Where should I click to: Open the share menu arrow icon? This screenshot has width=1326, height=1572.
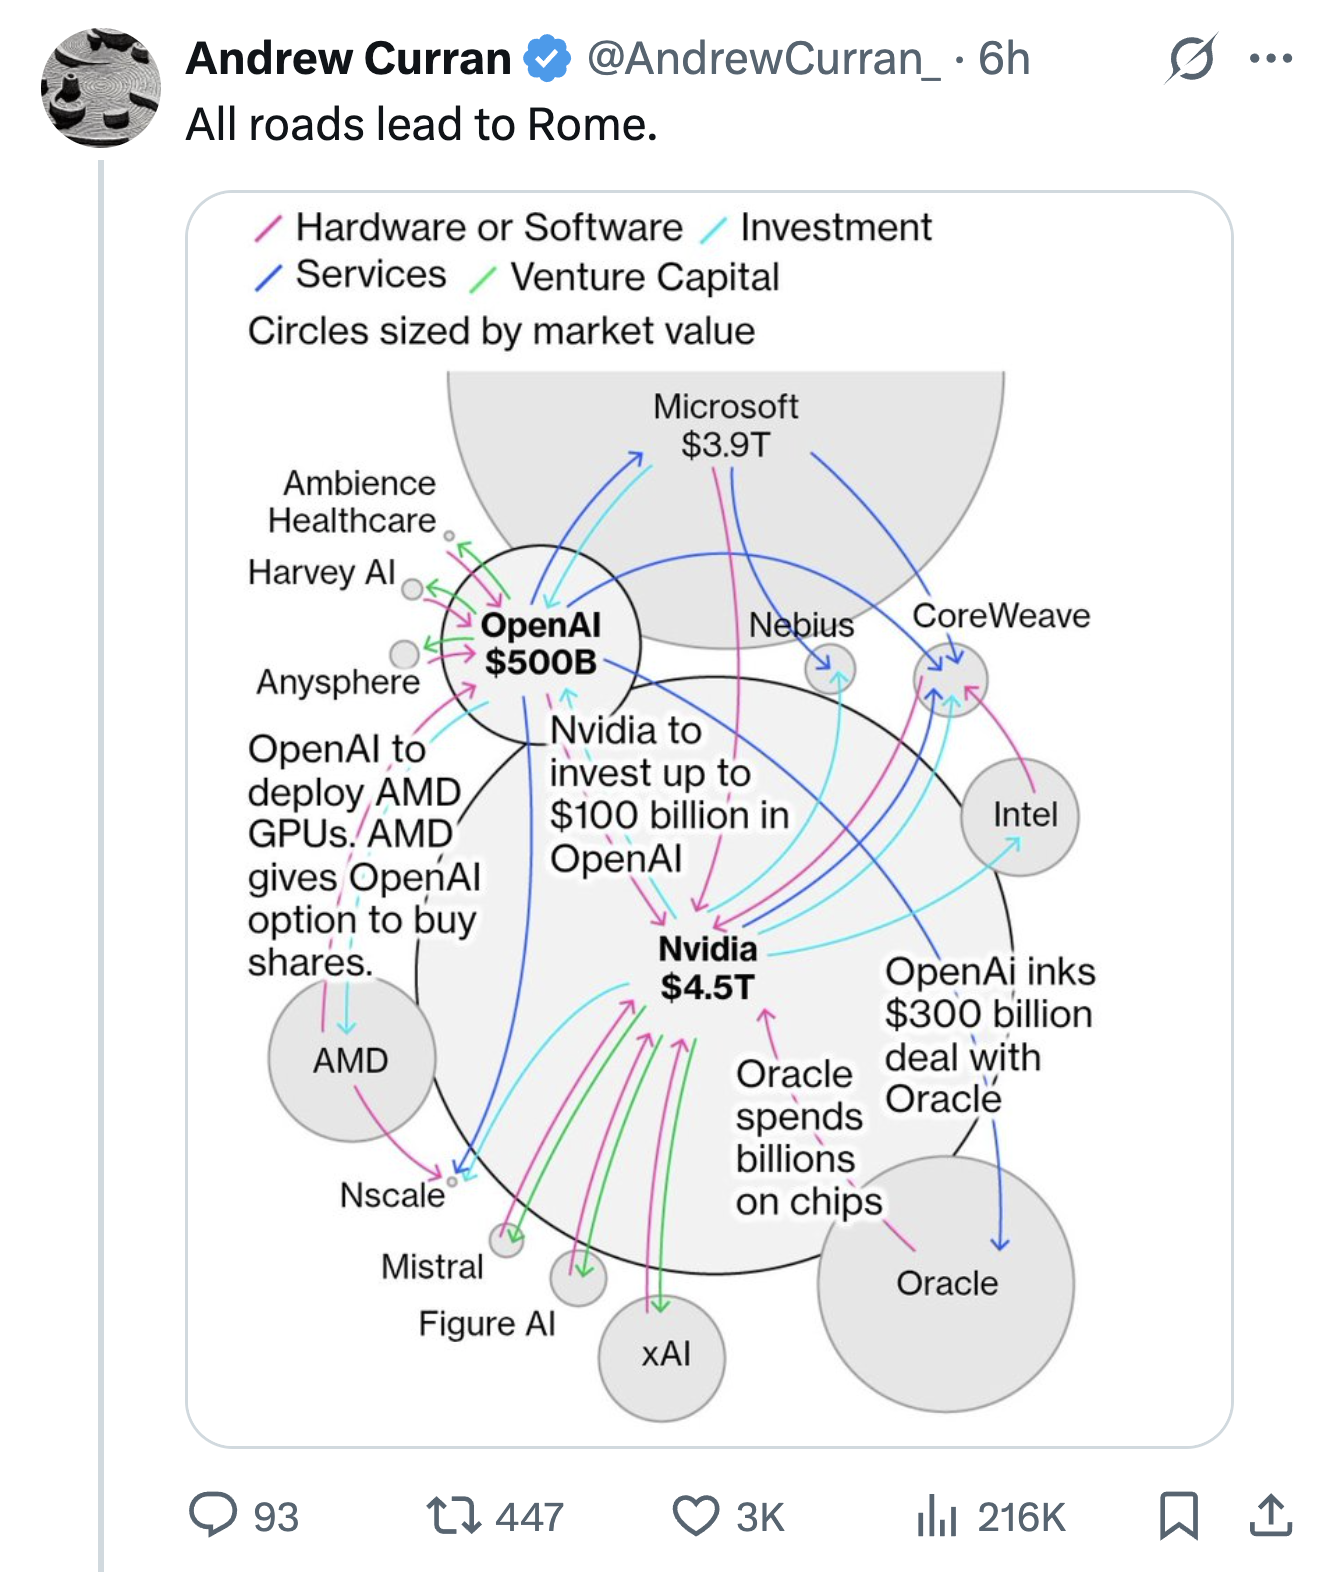(x=1270, y=1515)
